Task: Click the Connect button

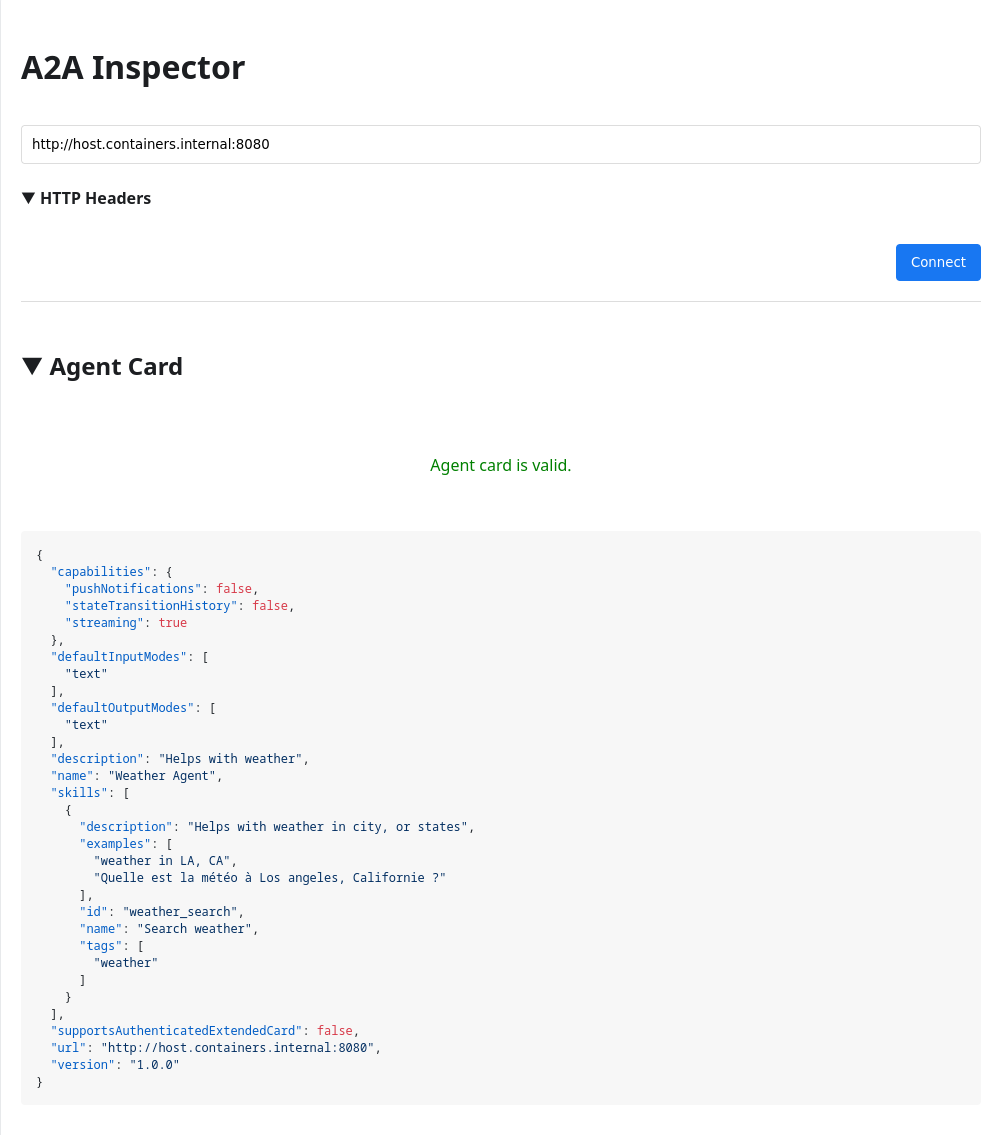Action: point(938,262)
